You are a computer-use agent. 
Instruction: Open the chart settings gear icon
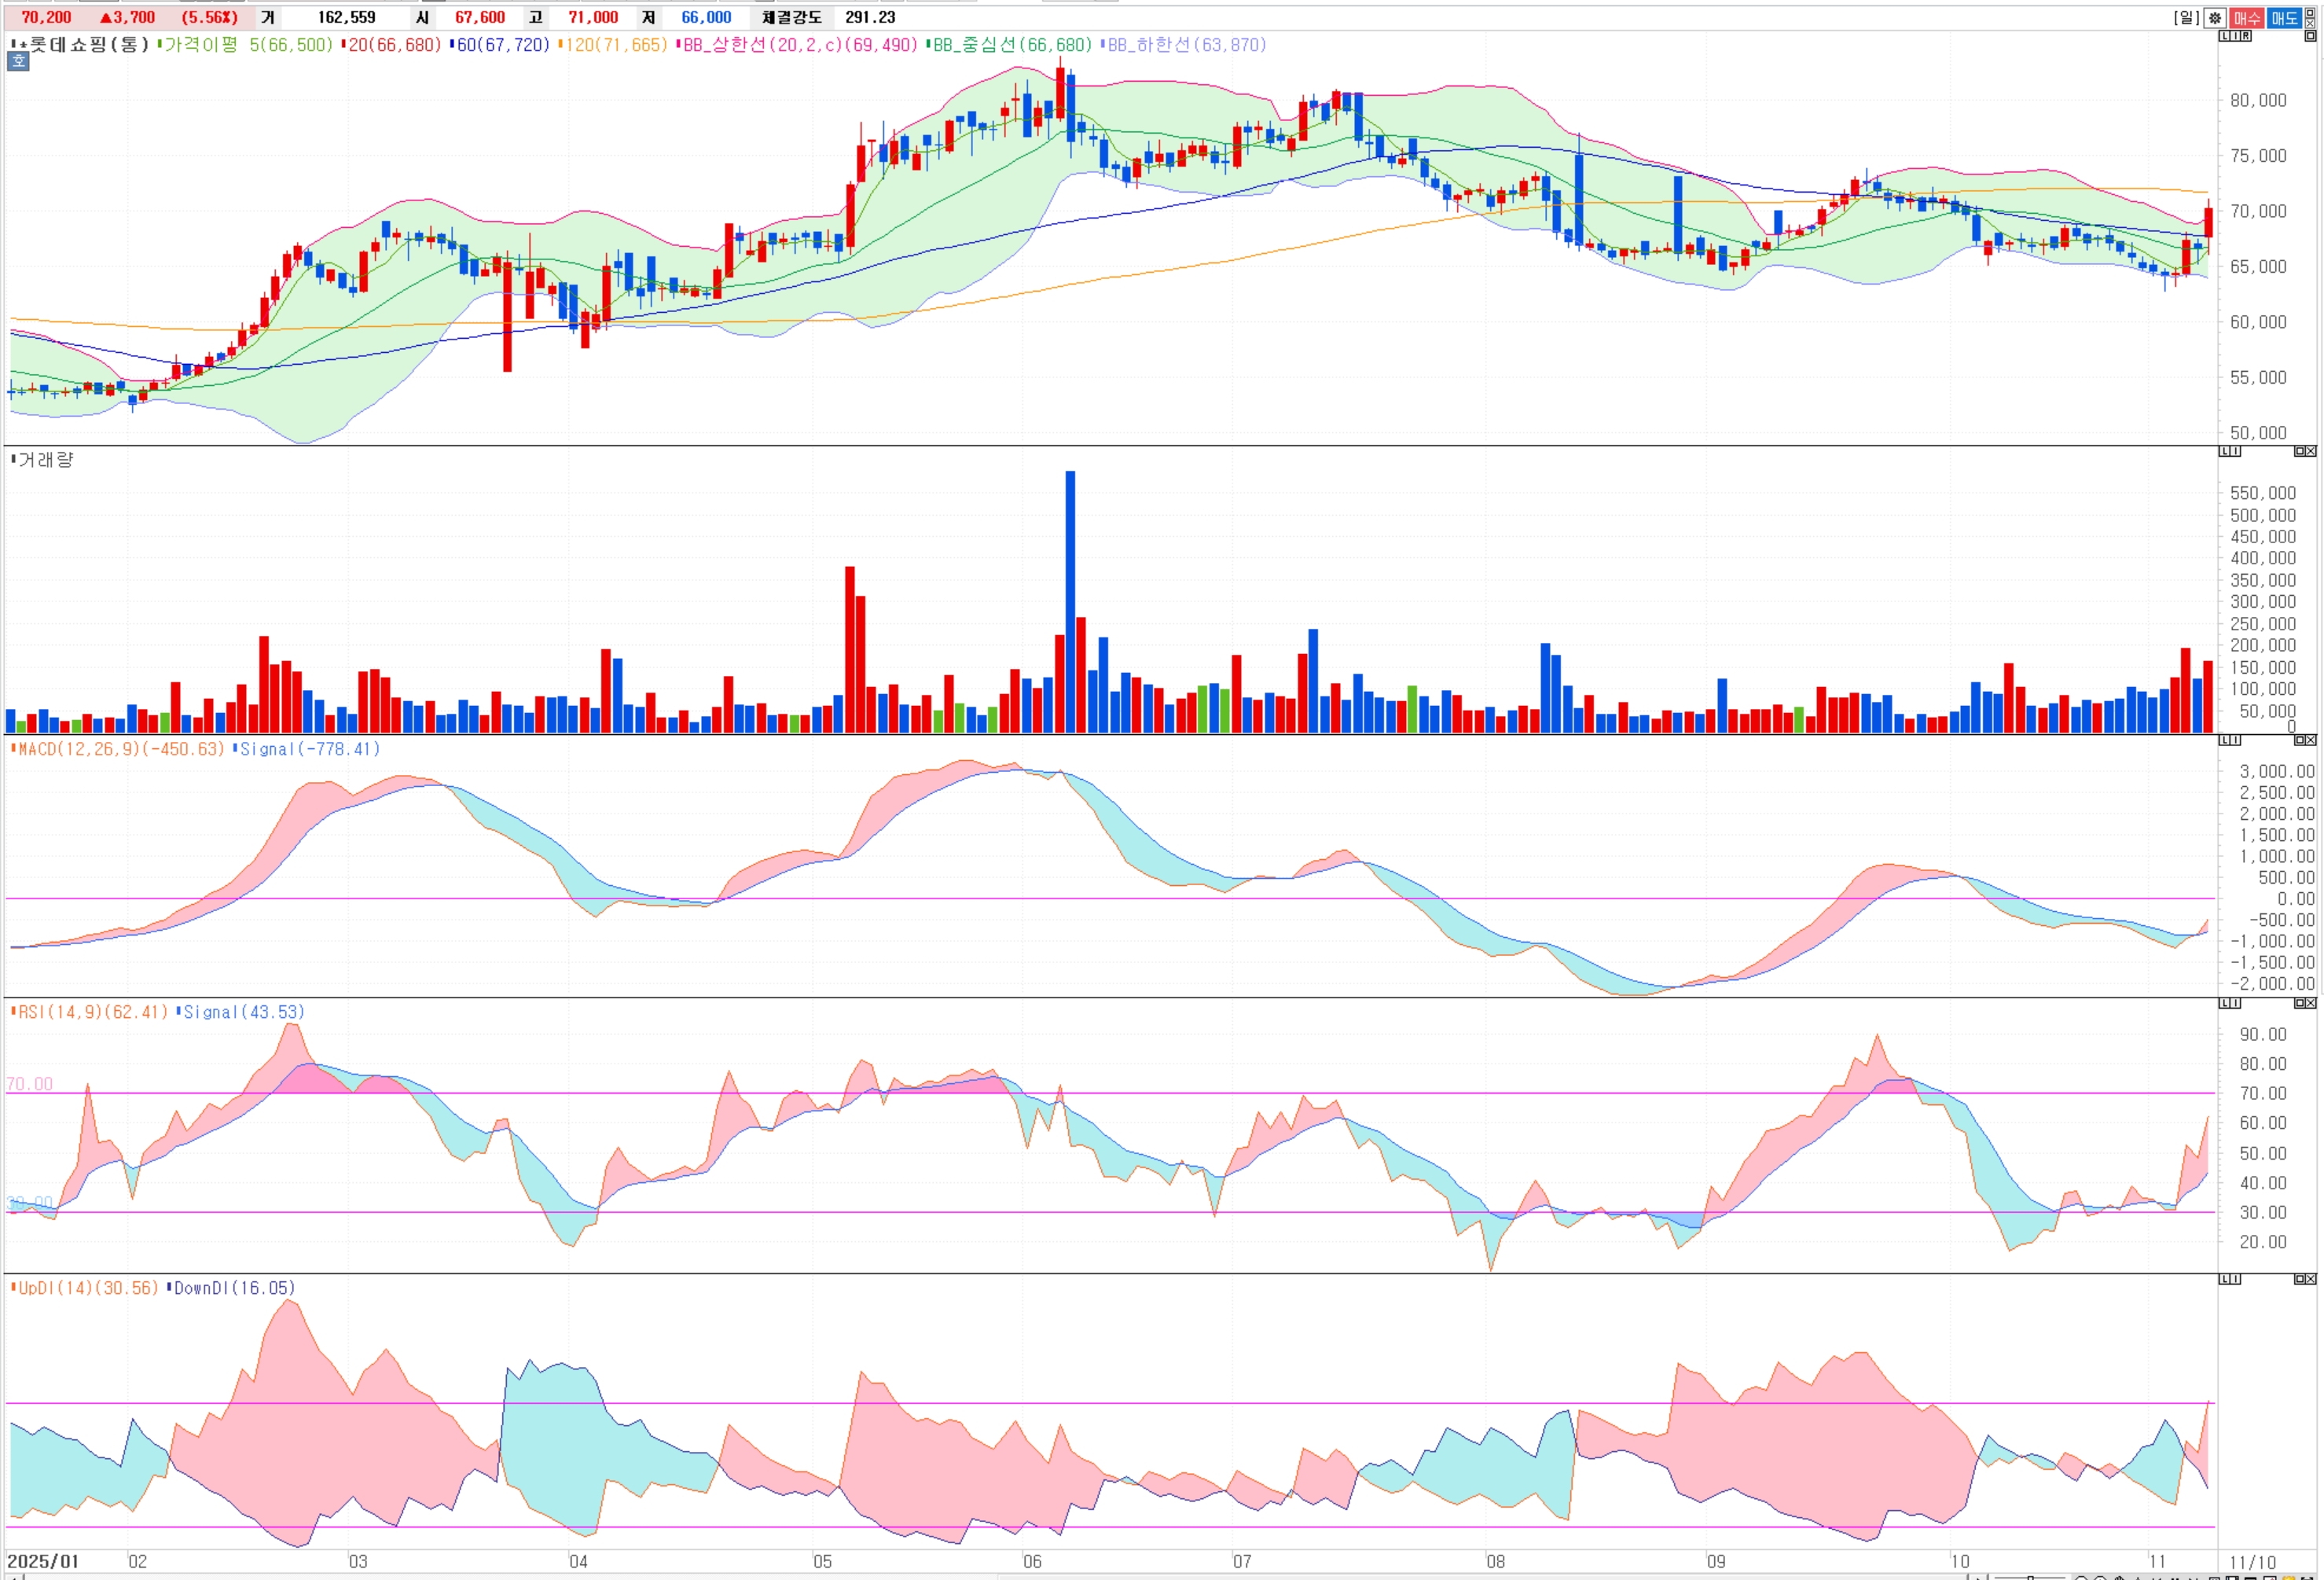[x=2215, y=18]
